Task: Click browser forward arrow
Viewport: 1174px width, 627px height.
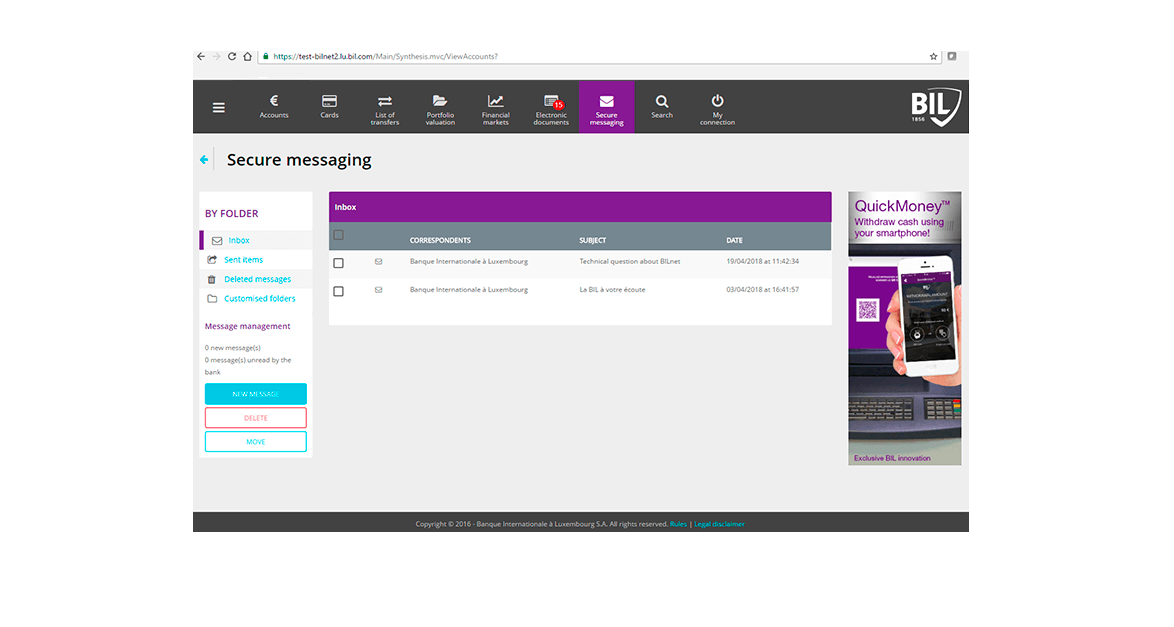Action: (x=216, y=56)
